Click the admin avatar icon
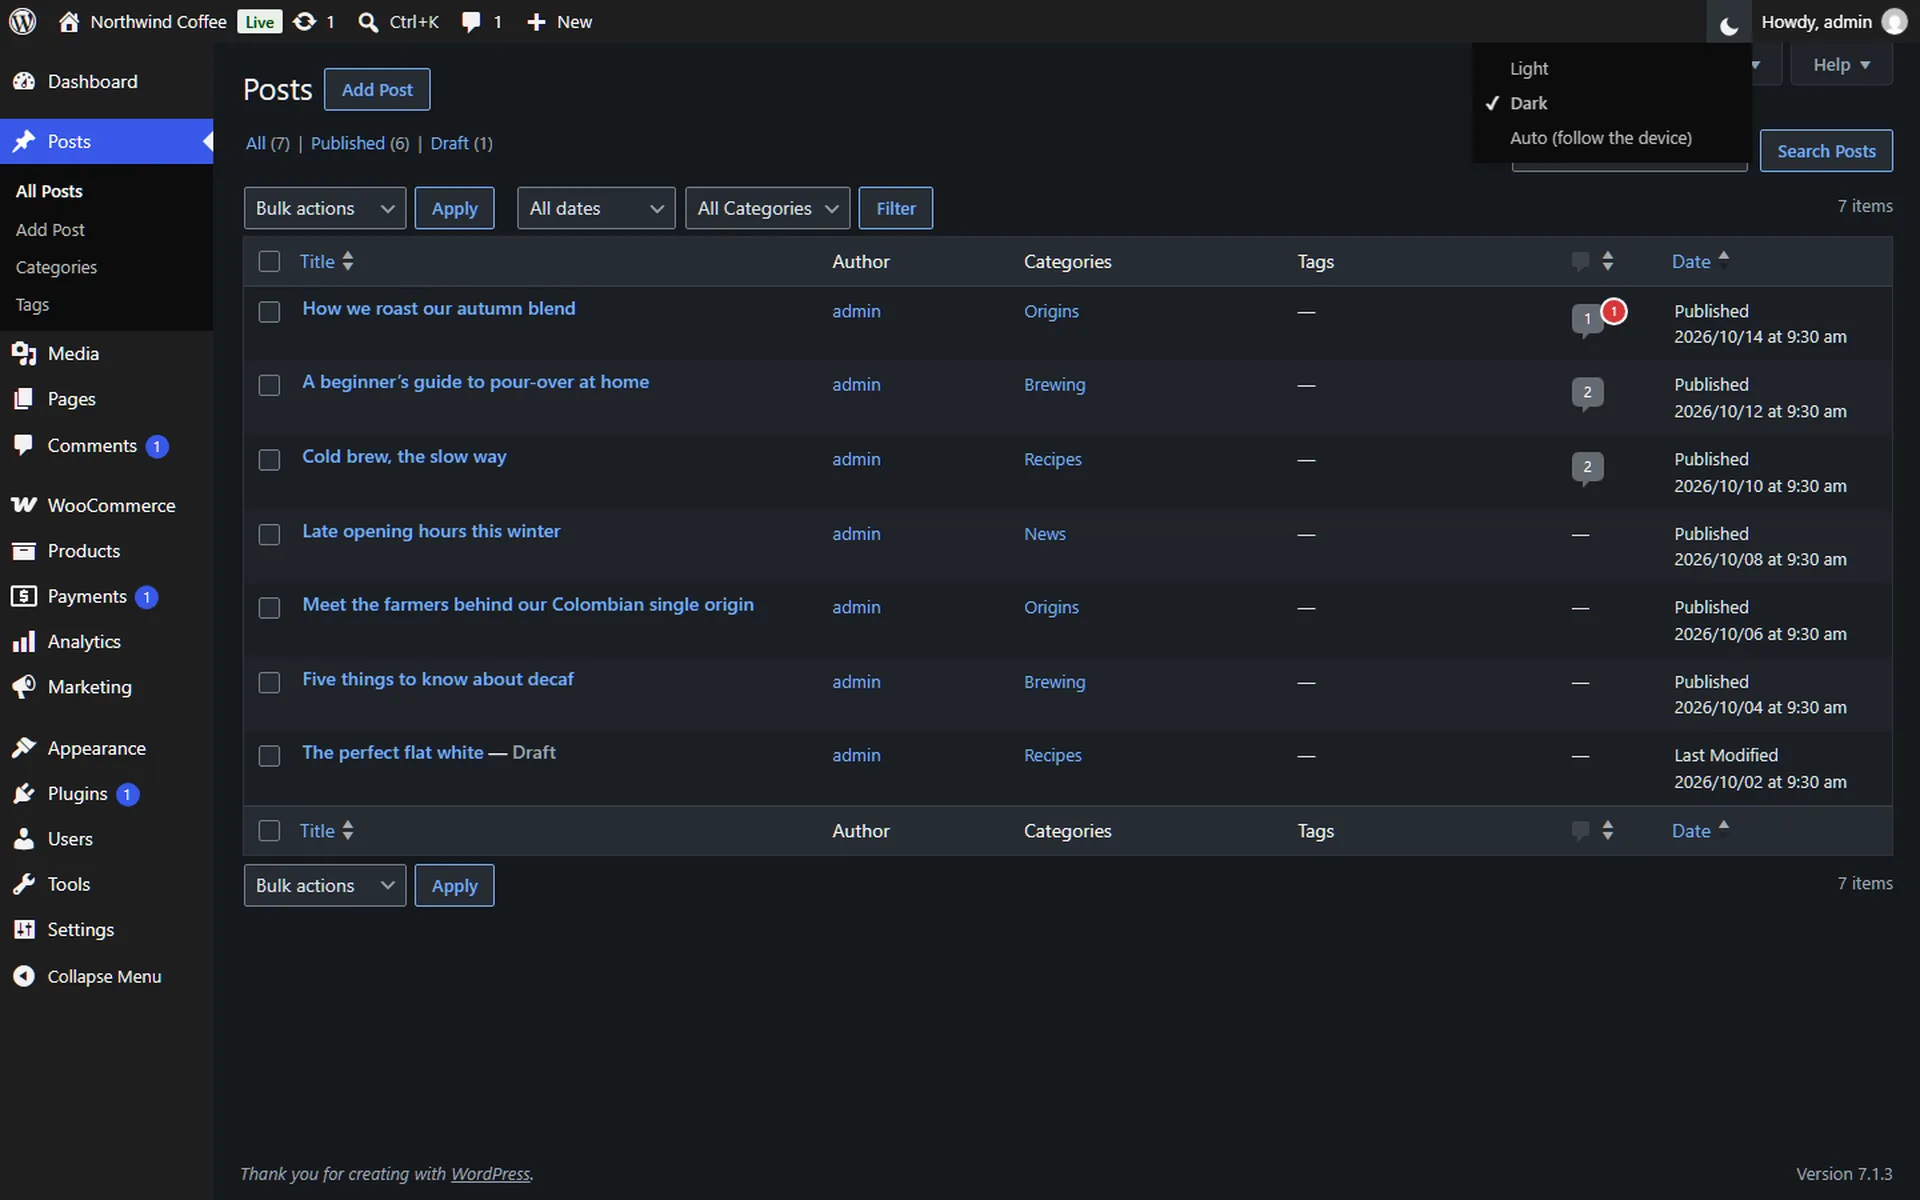1920x1200 pixels. [x=1894, y=21]
